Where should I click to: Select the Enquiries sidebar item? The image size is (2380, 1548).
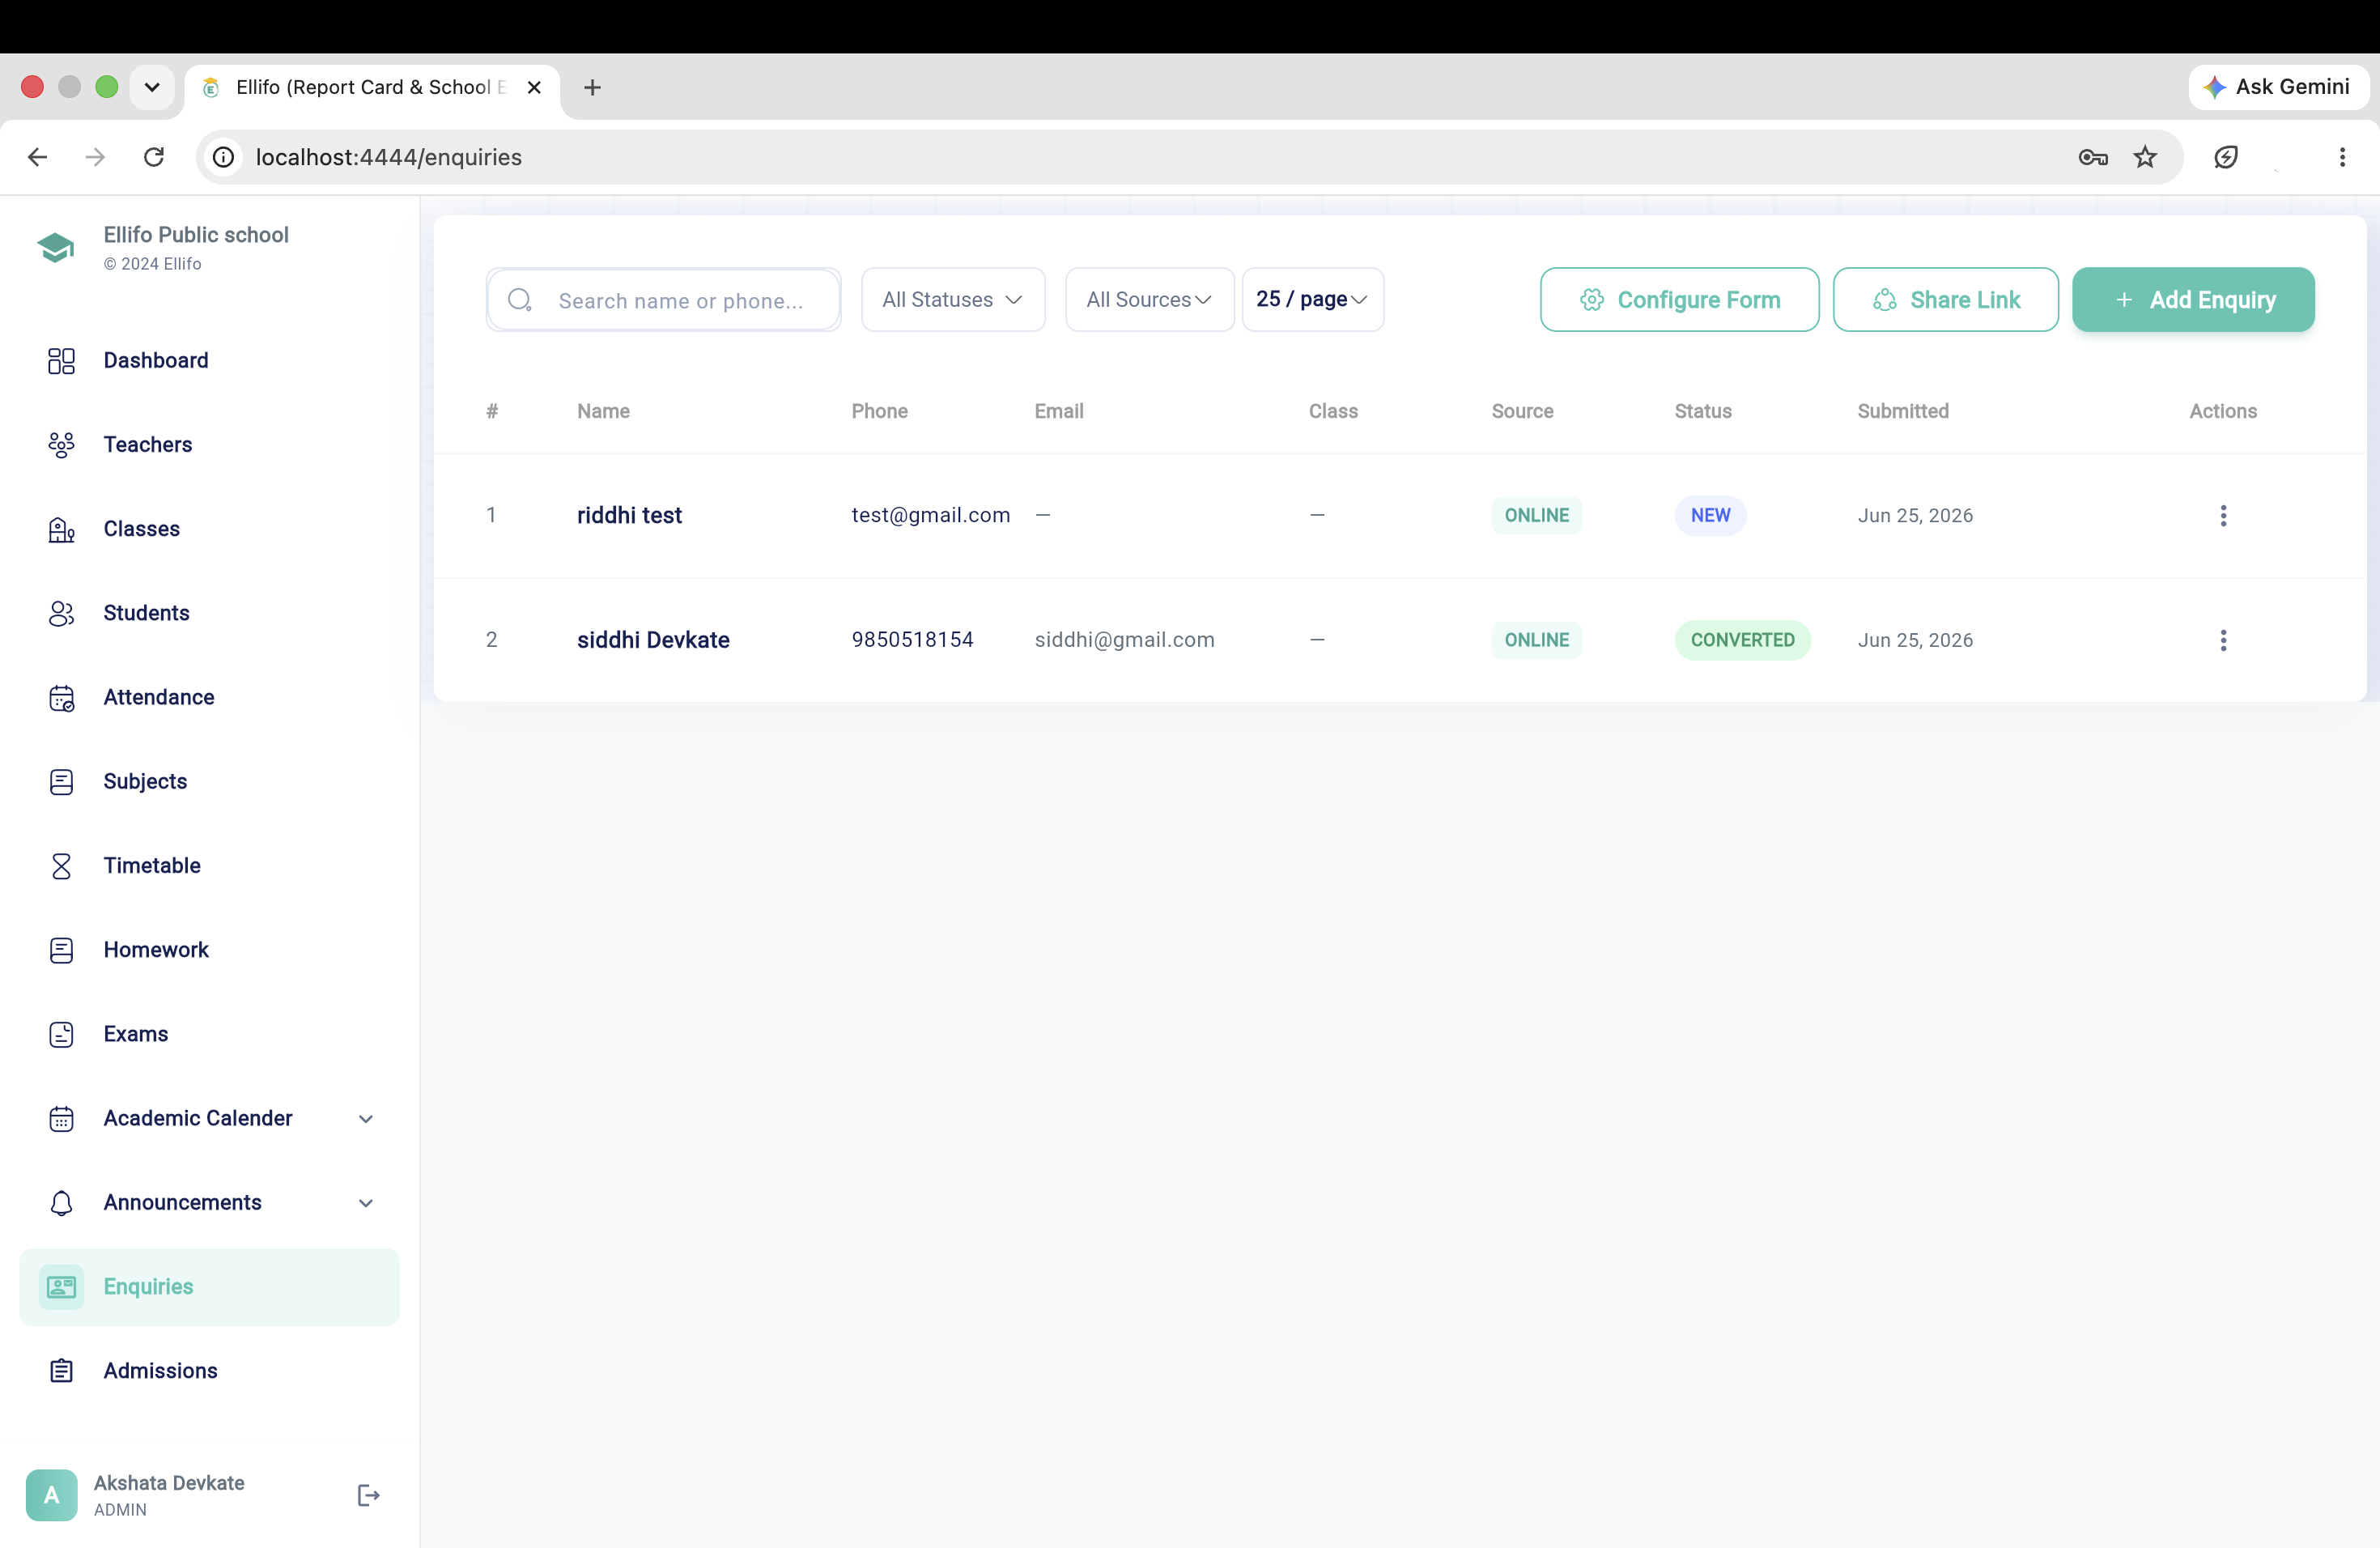click(209, 1287)
